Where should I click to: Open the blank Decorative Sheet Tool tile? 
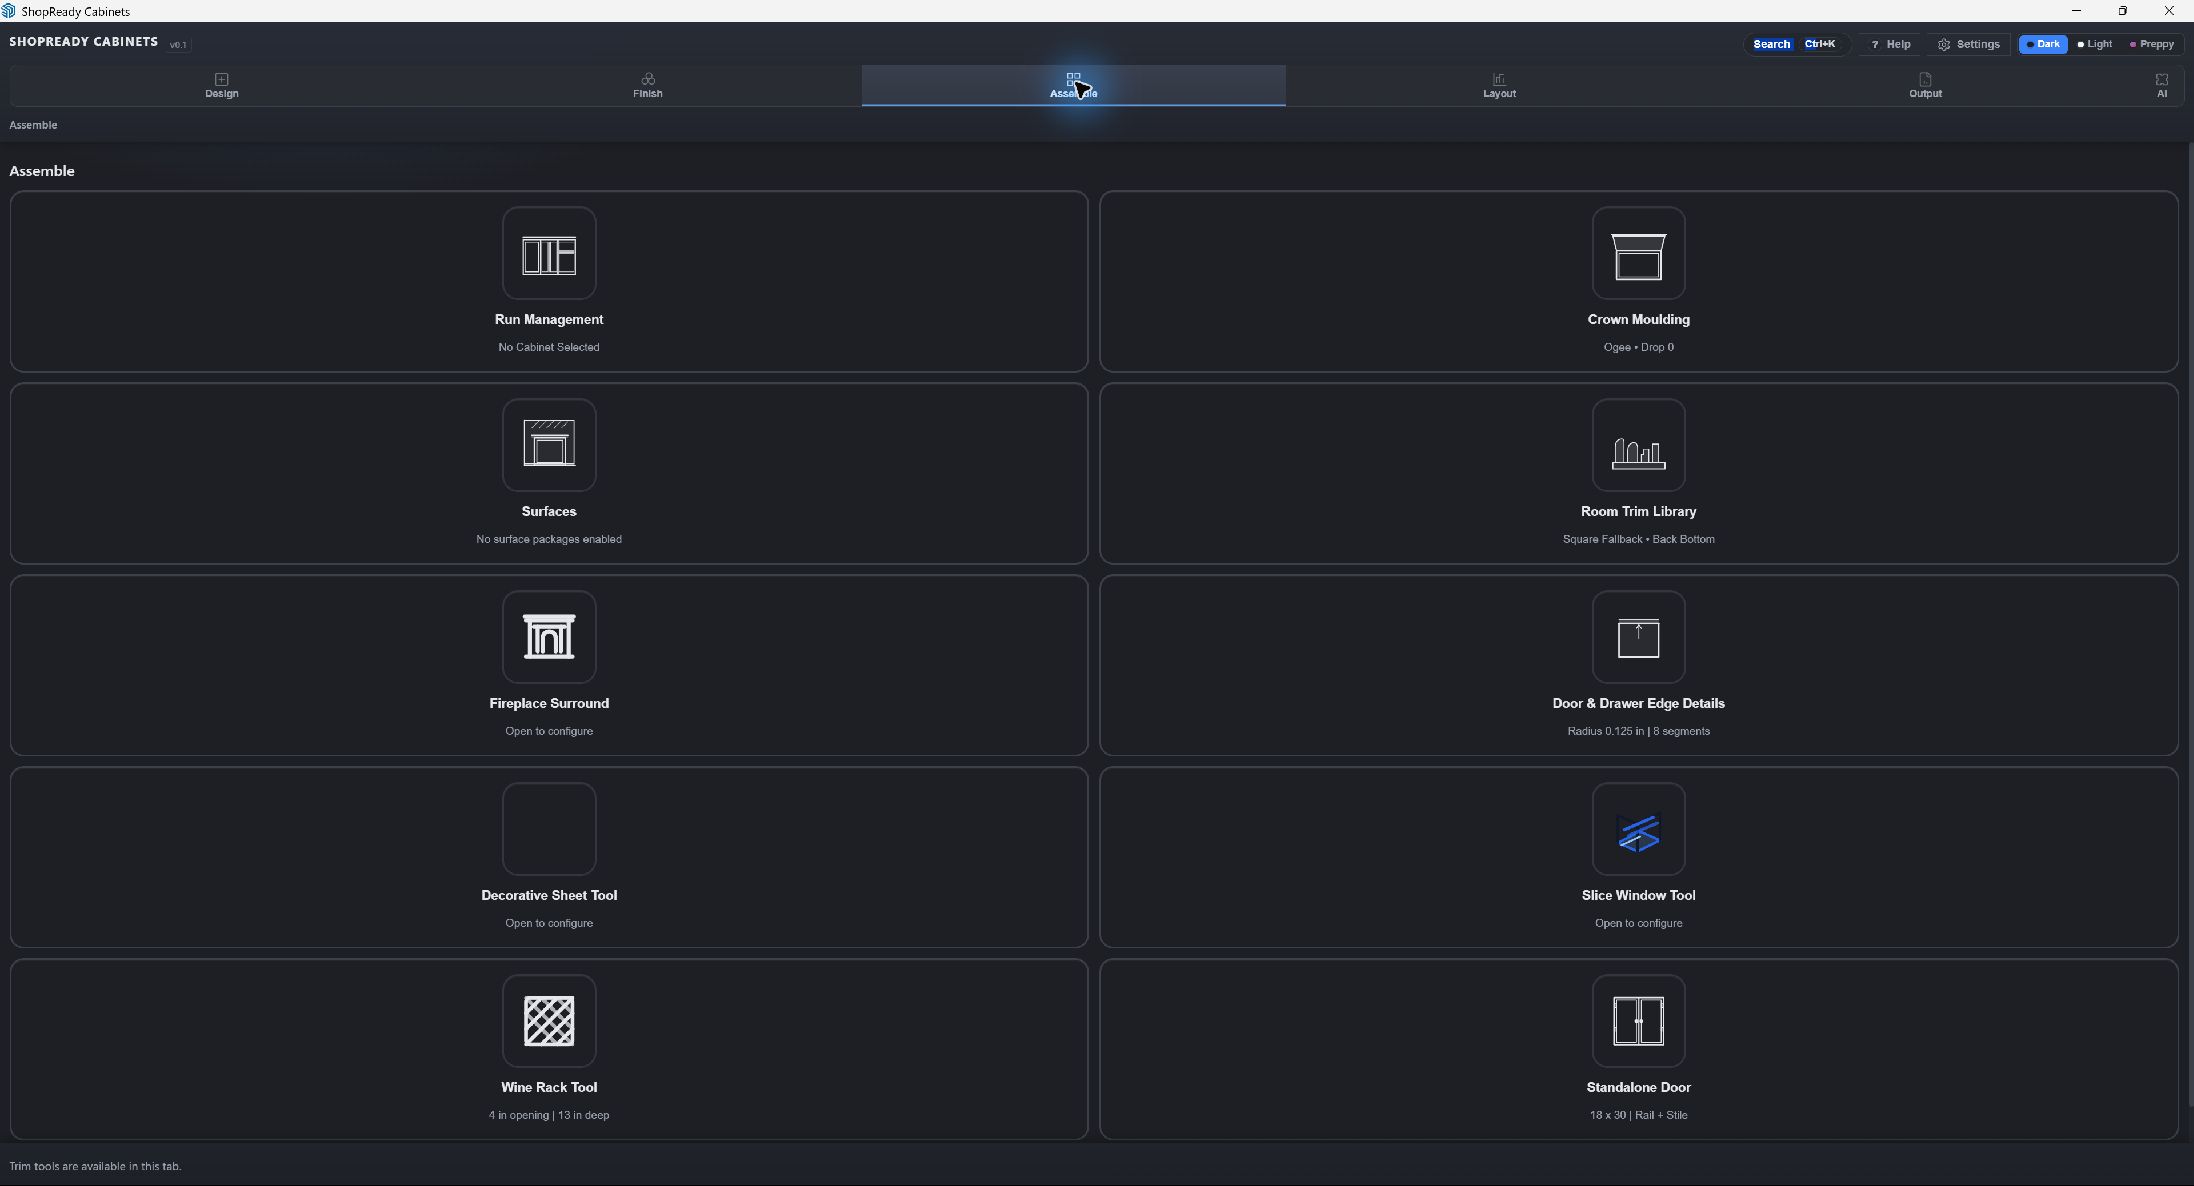(549, 829)
